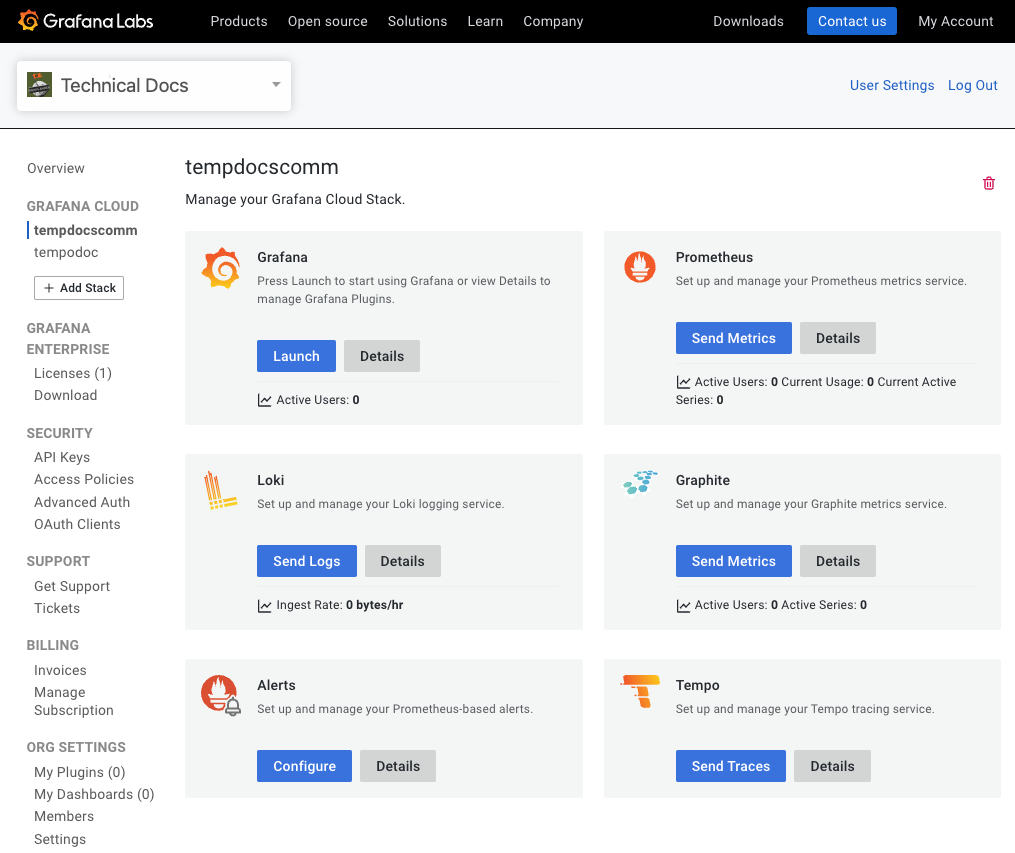Select the Loki logging service icon
The height and width of the screenshot is (853, 1015).
(x=220, y=491)
